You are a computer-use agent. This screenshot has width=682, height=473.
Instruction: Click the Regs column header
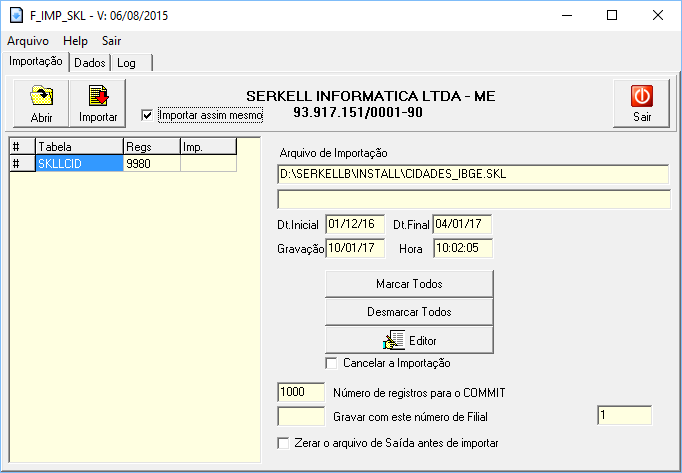tap(152, 147)
